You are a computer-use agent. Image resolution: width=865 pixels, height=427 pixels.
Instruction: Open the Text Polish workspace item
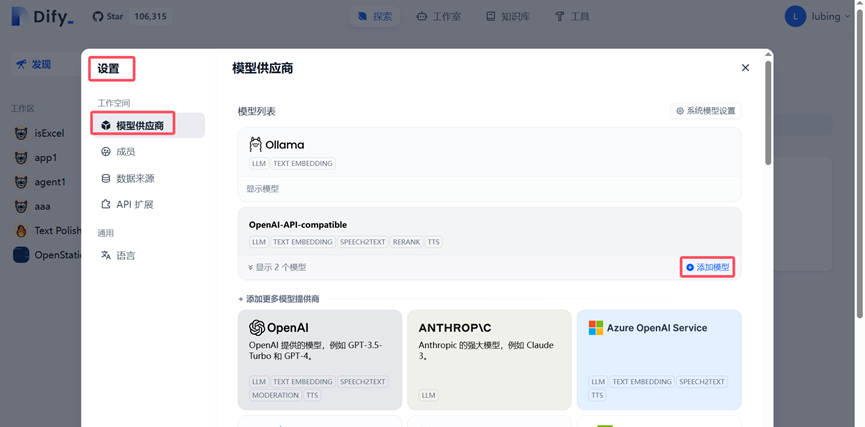(57, 231)
